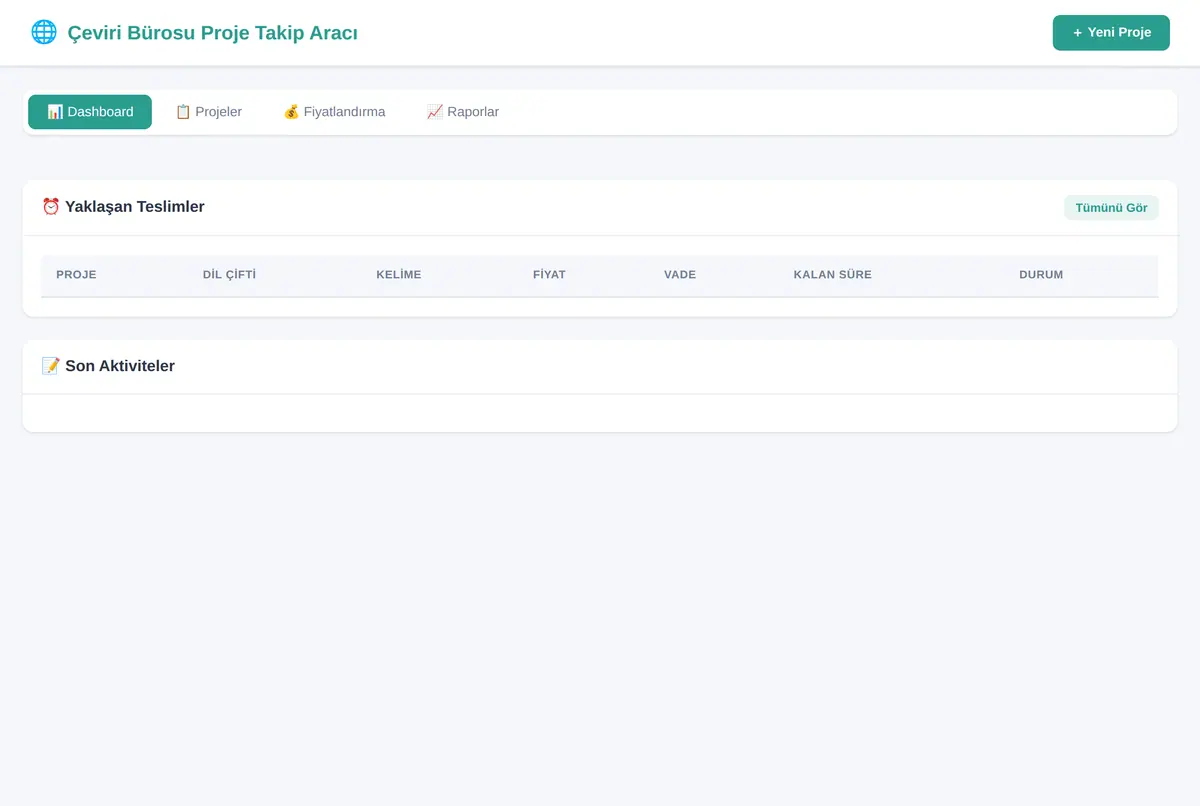Click the money bag icon beside Fiyatlandırma
This screenshot has width=1200, height=806.
pos(291,112)
